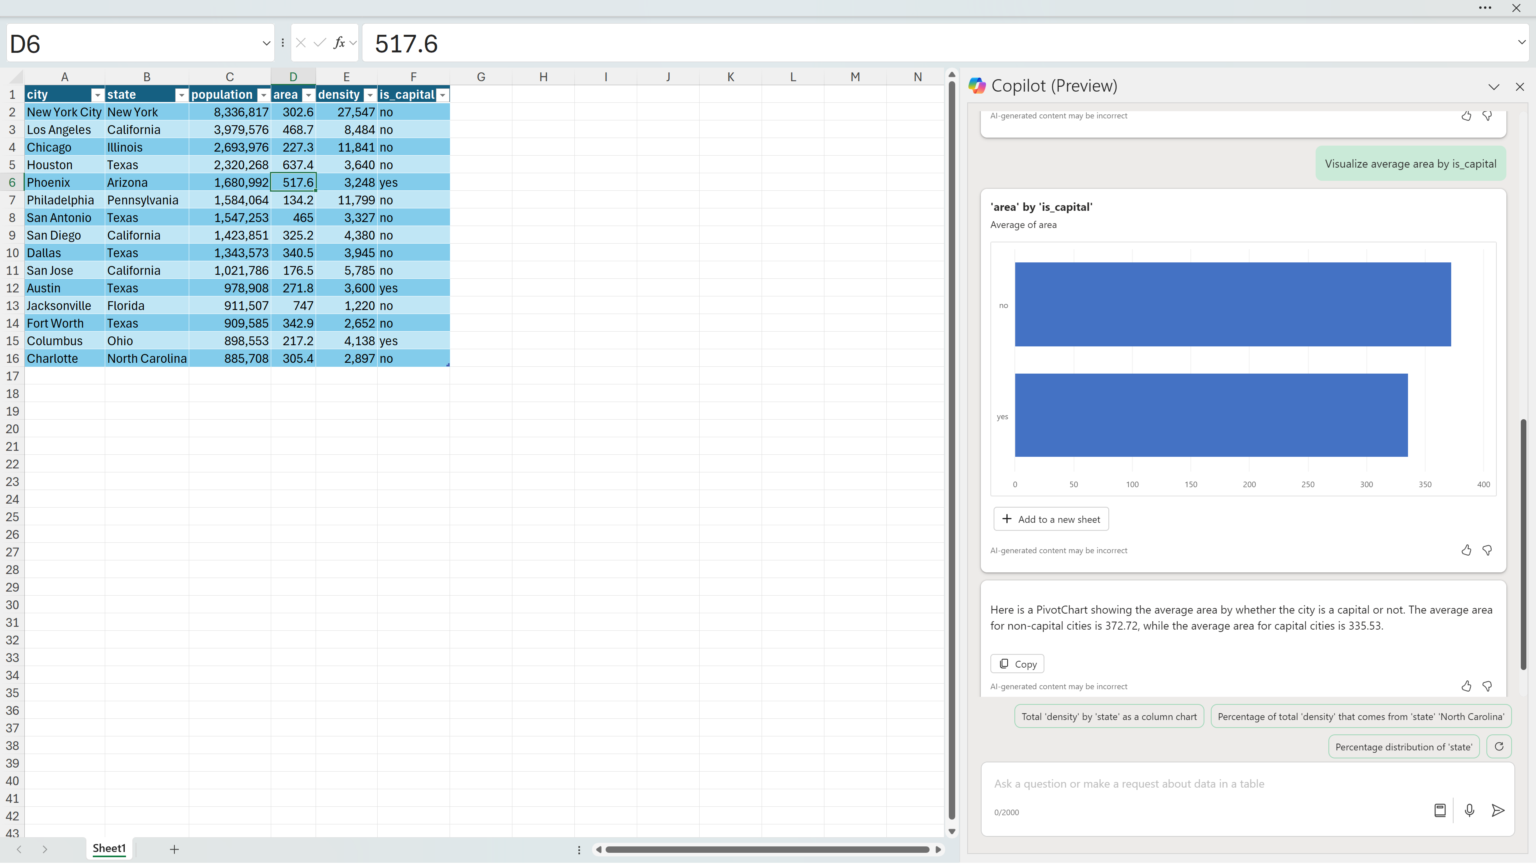This screenshot has height=864, width=1536.
Task: Open the prompt guide notebook icon
Action: [1440, 811]
